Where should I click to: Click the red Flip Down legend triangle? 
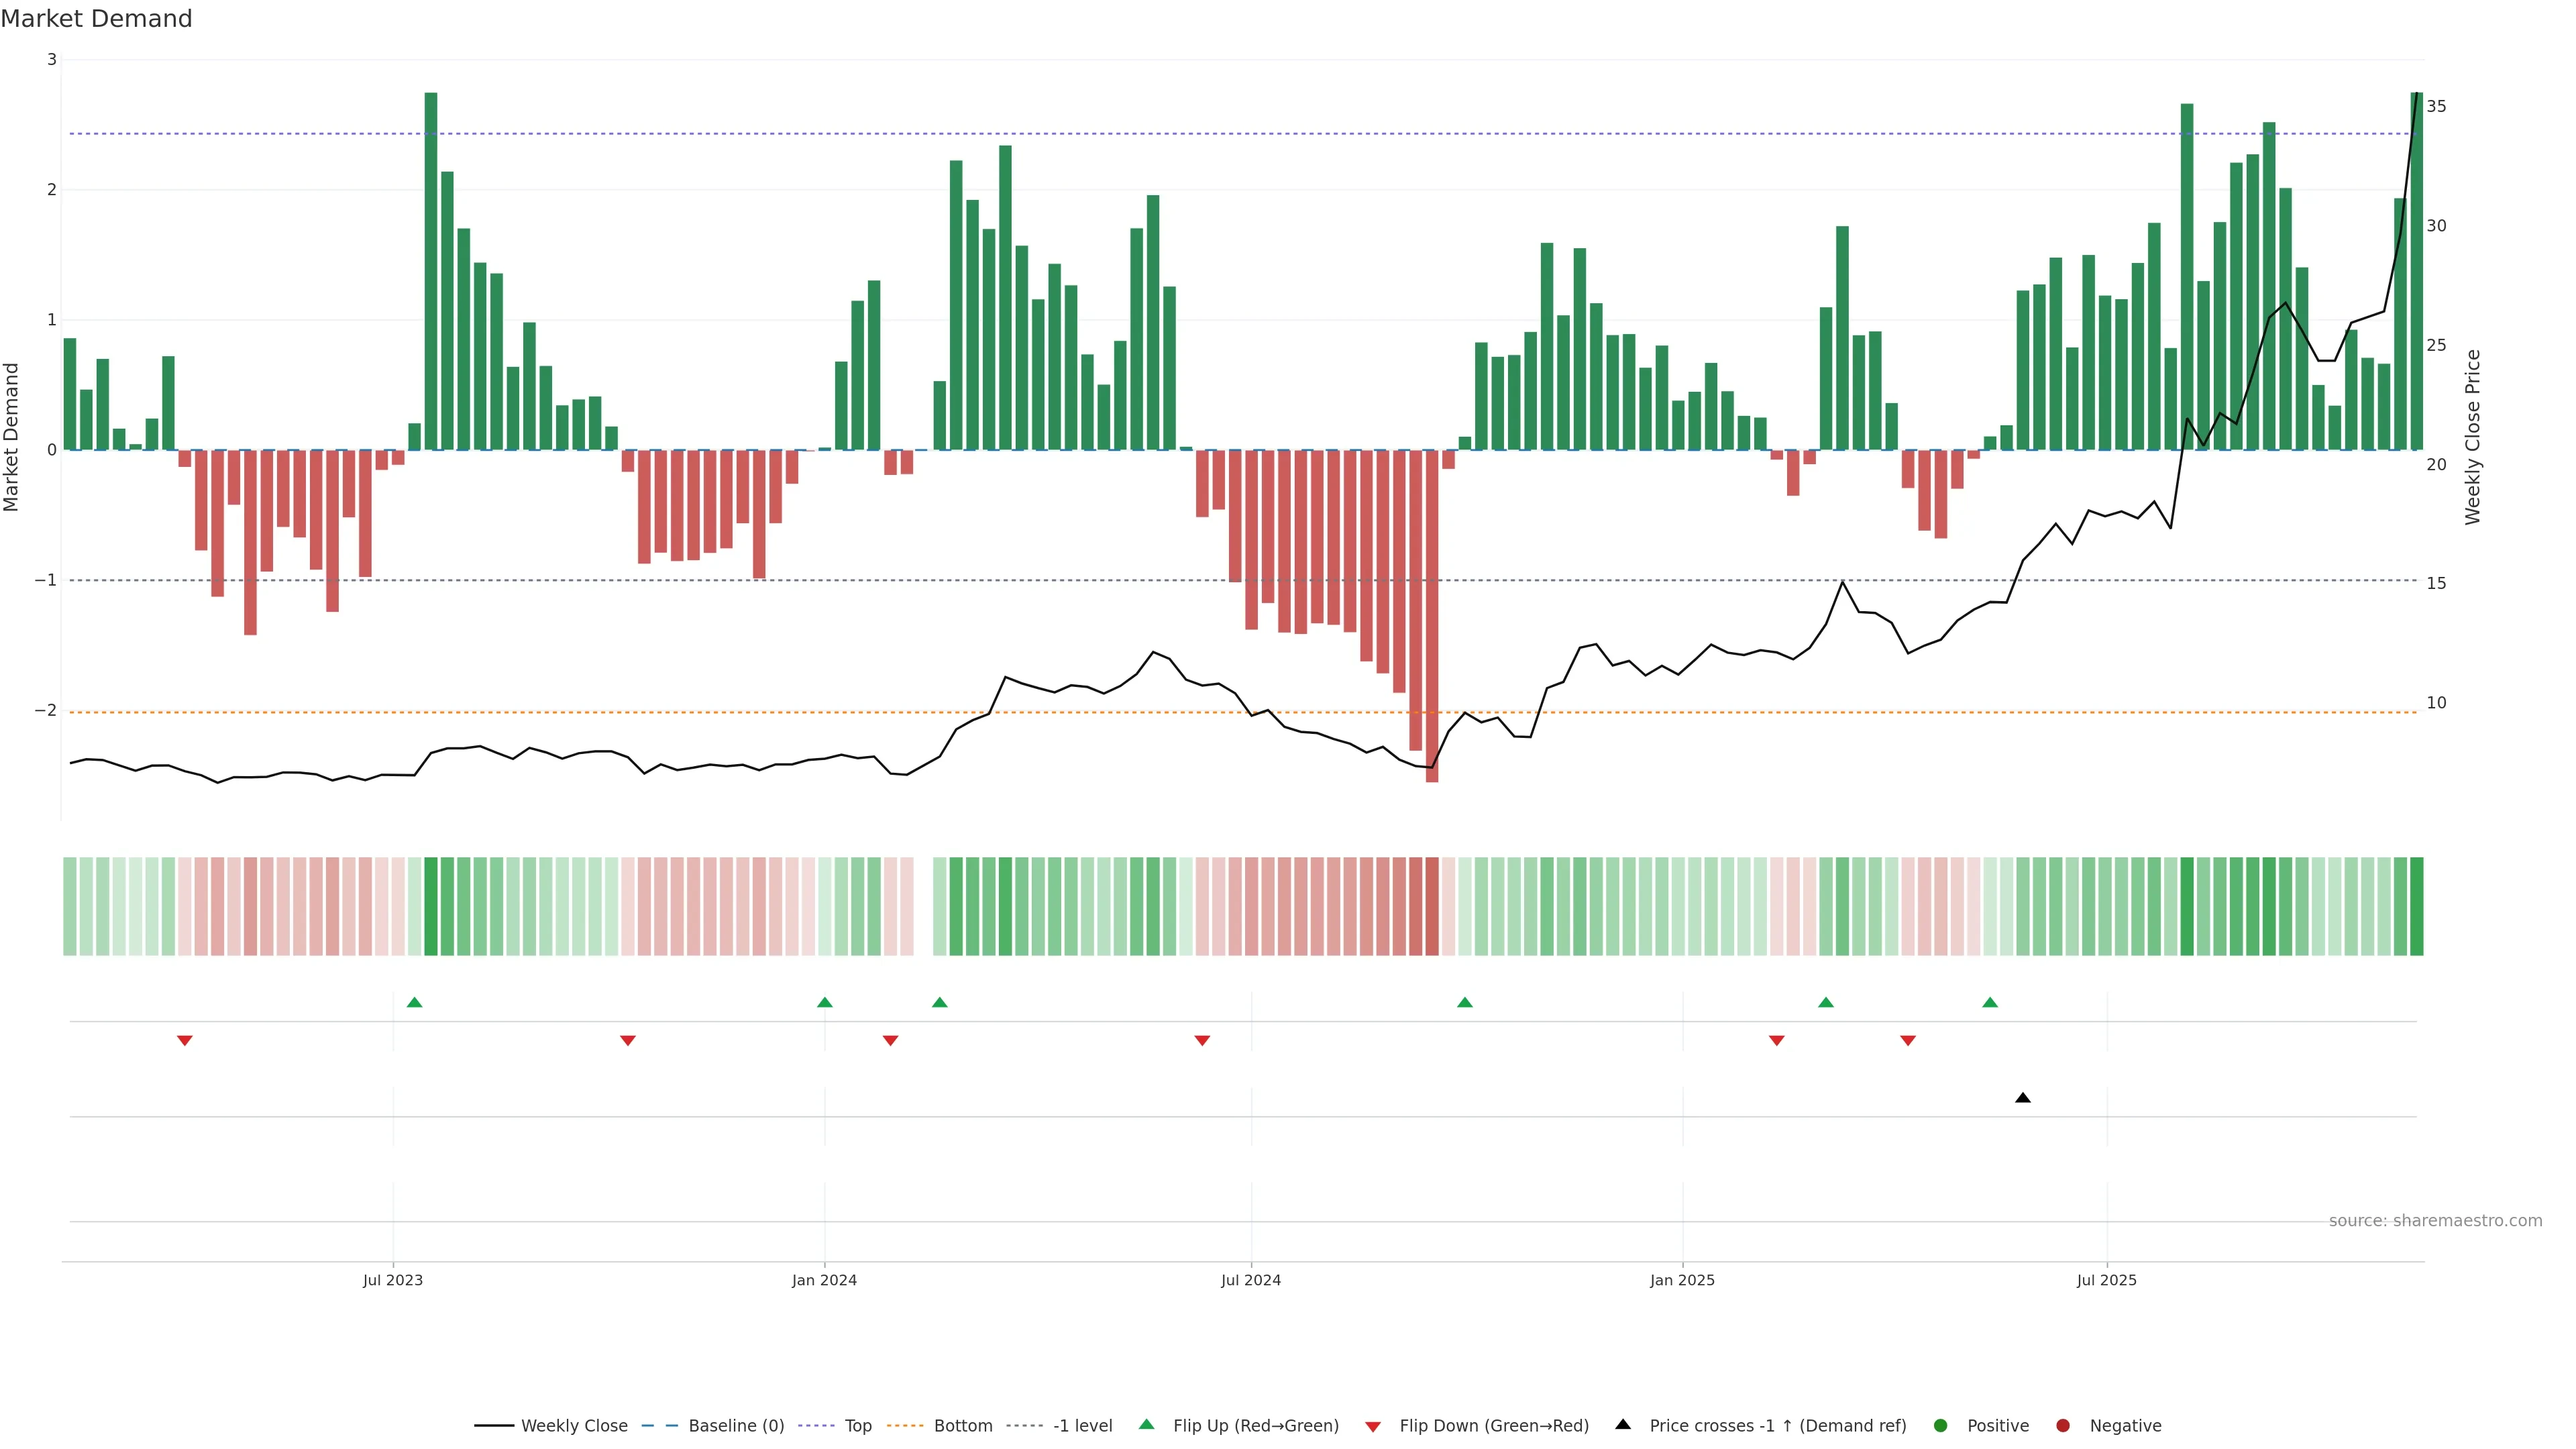pyautogui.click(x=1373, y=1427)
